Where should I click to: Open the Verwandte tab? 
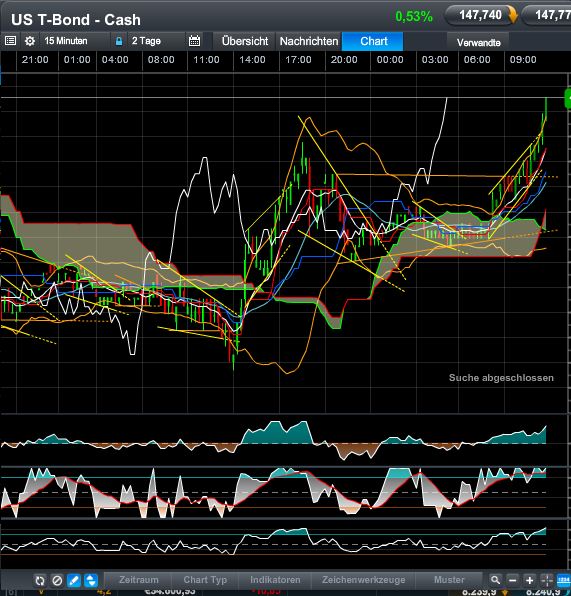tap(478, 42)
